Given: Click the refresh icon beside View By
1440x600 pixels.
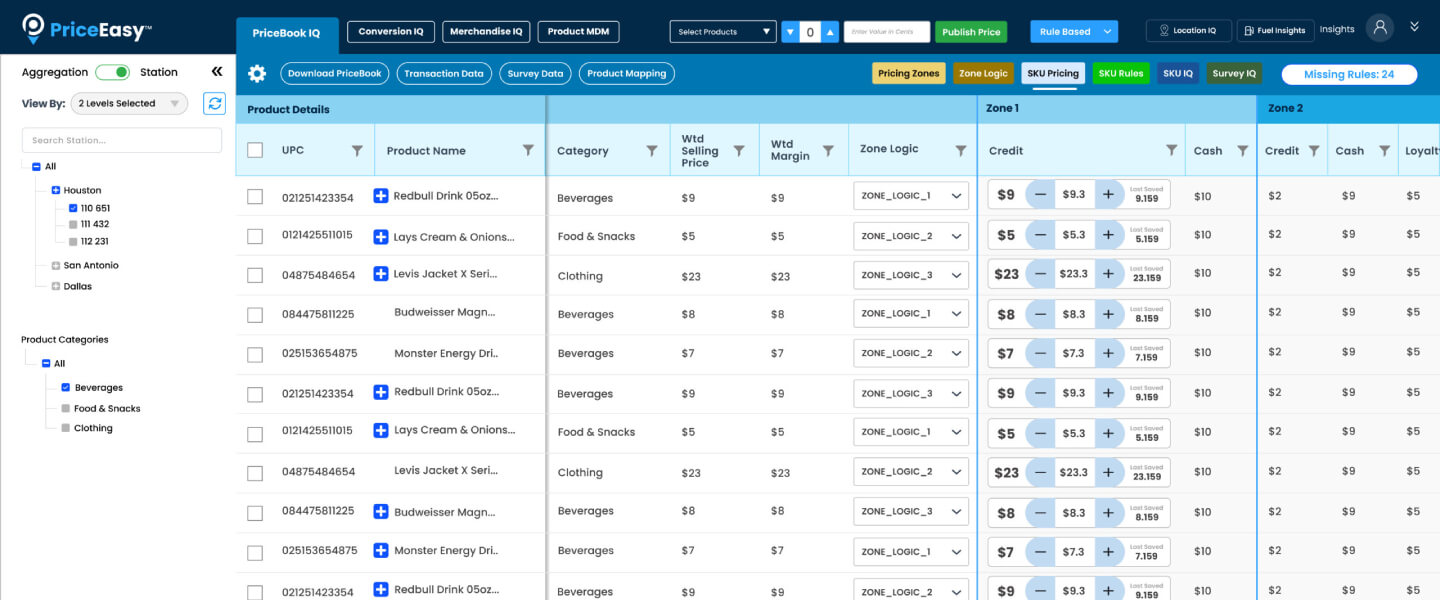Looking at the screenshot, I should (x=214, y=103).
